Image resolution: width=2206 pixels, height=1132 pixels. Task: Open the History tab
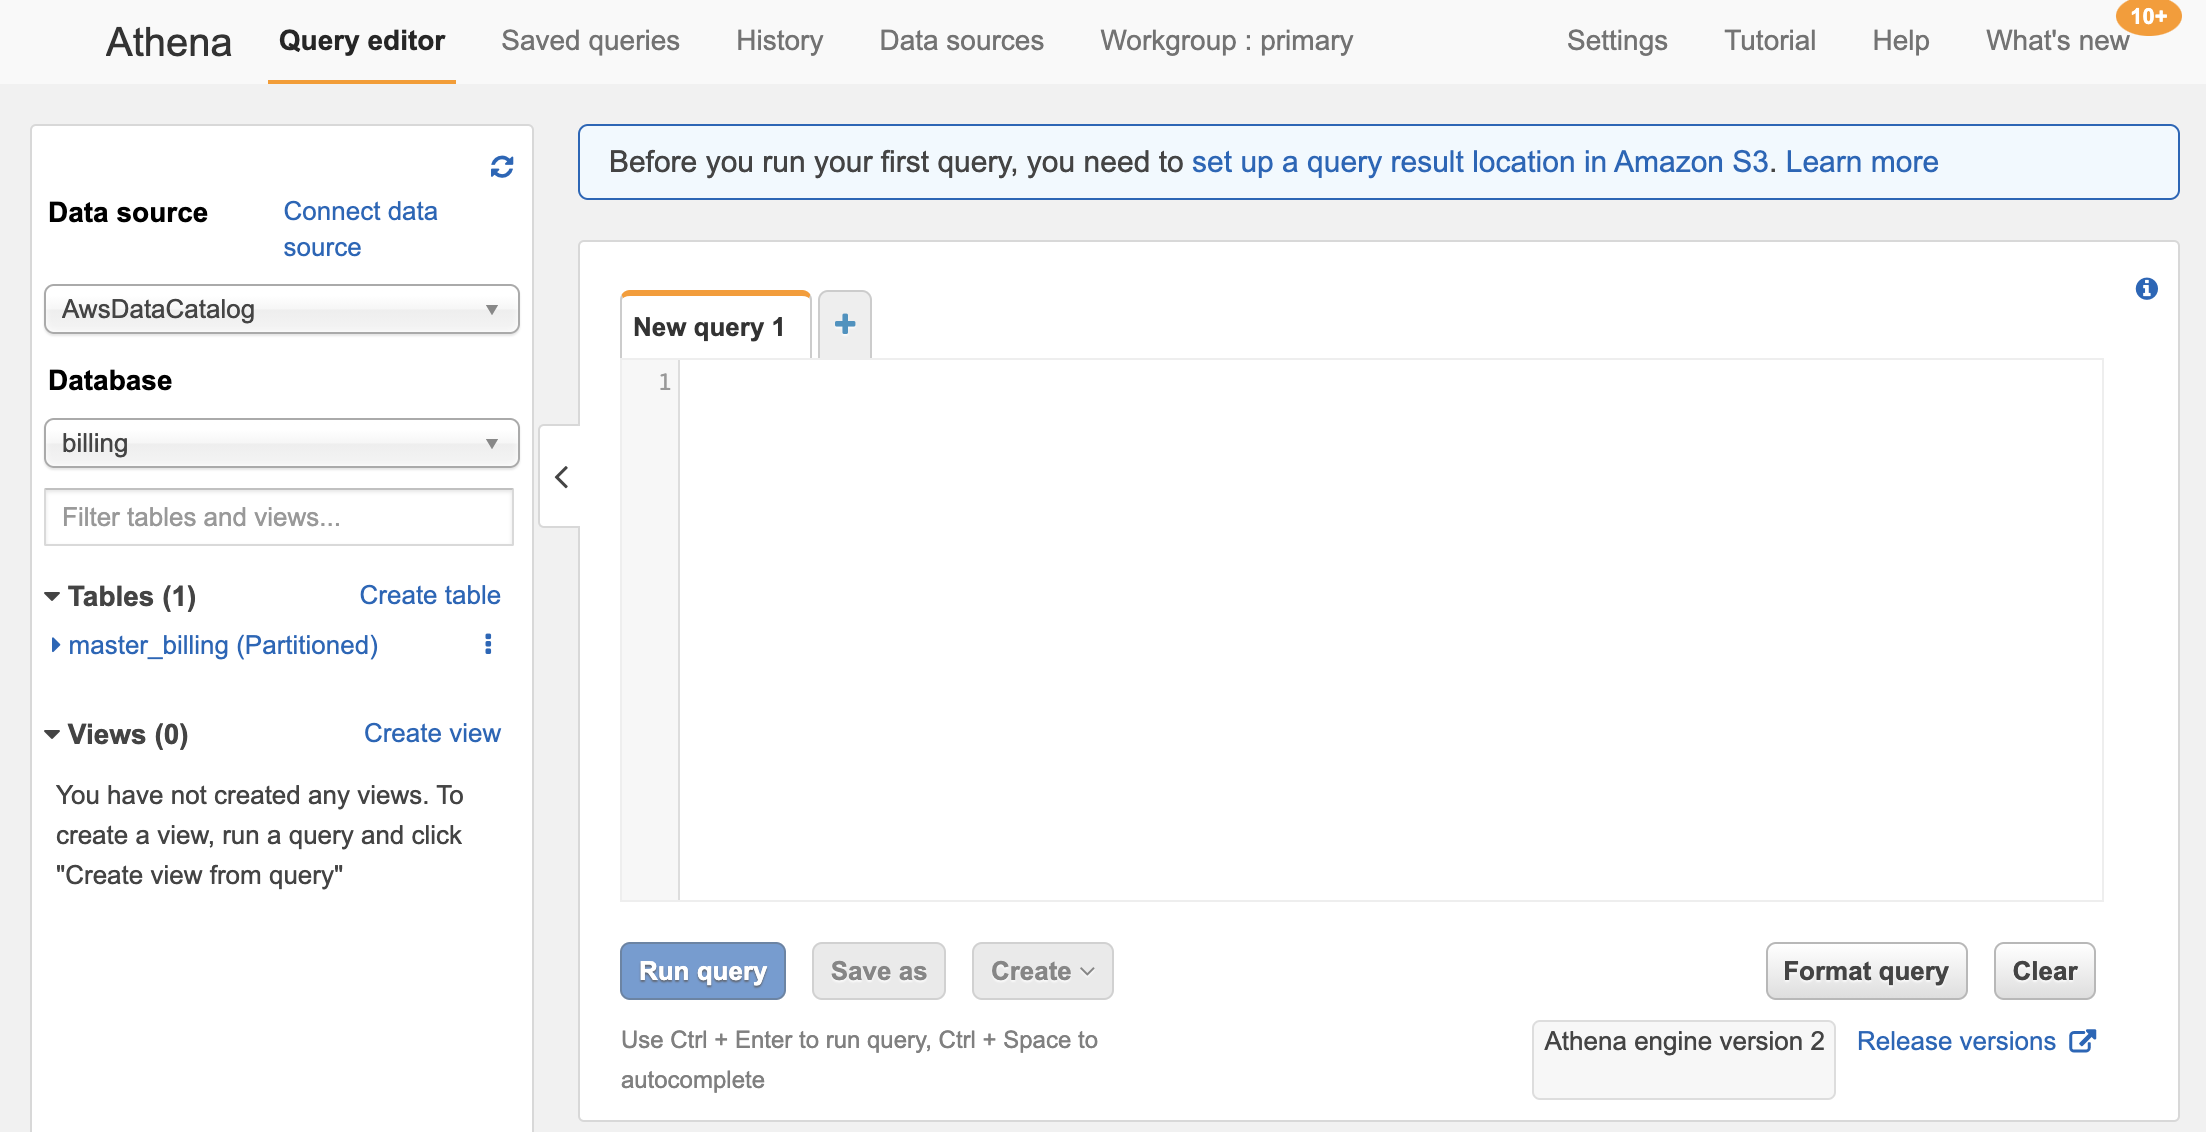pyautogui.click(x=779, y=41)
